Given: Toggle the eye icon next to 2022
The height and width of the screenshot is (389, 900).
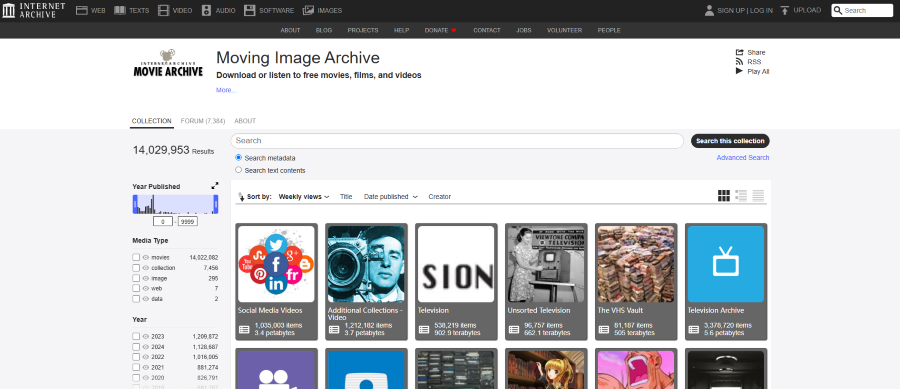Looking at the screenshot, I should (146, 357).
